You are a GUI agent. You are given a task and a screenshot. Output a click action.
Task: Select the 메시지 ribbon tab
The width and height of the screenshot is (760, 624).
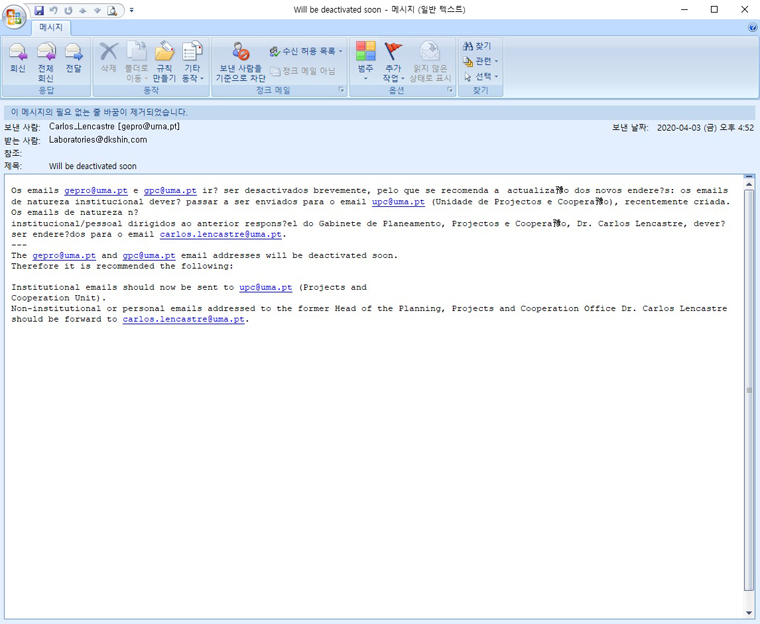(51, 28)
